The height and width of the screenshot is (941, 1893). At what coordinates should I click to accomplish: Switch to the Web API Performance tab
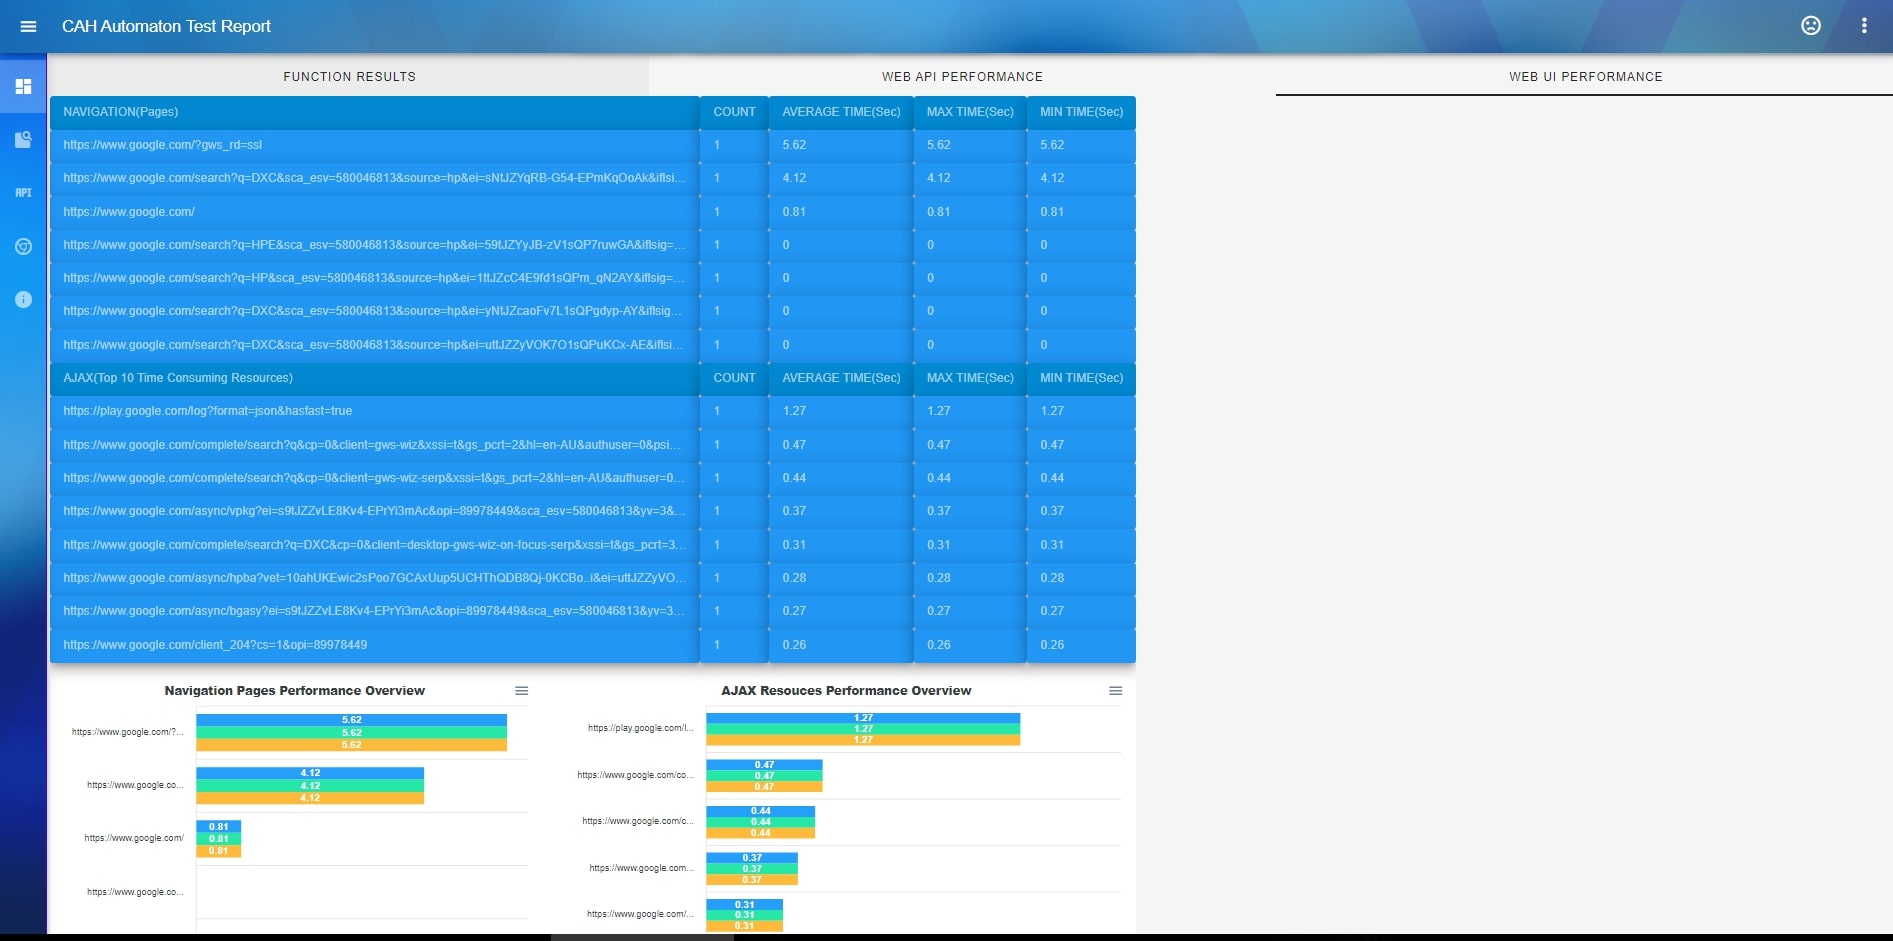click(x=961, y=76)
